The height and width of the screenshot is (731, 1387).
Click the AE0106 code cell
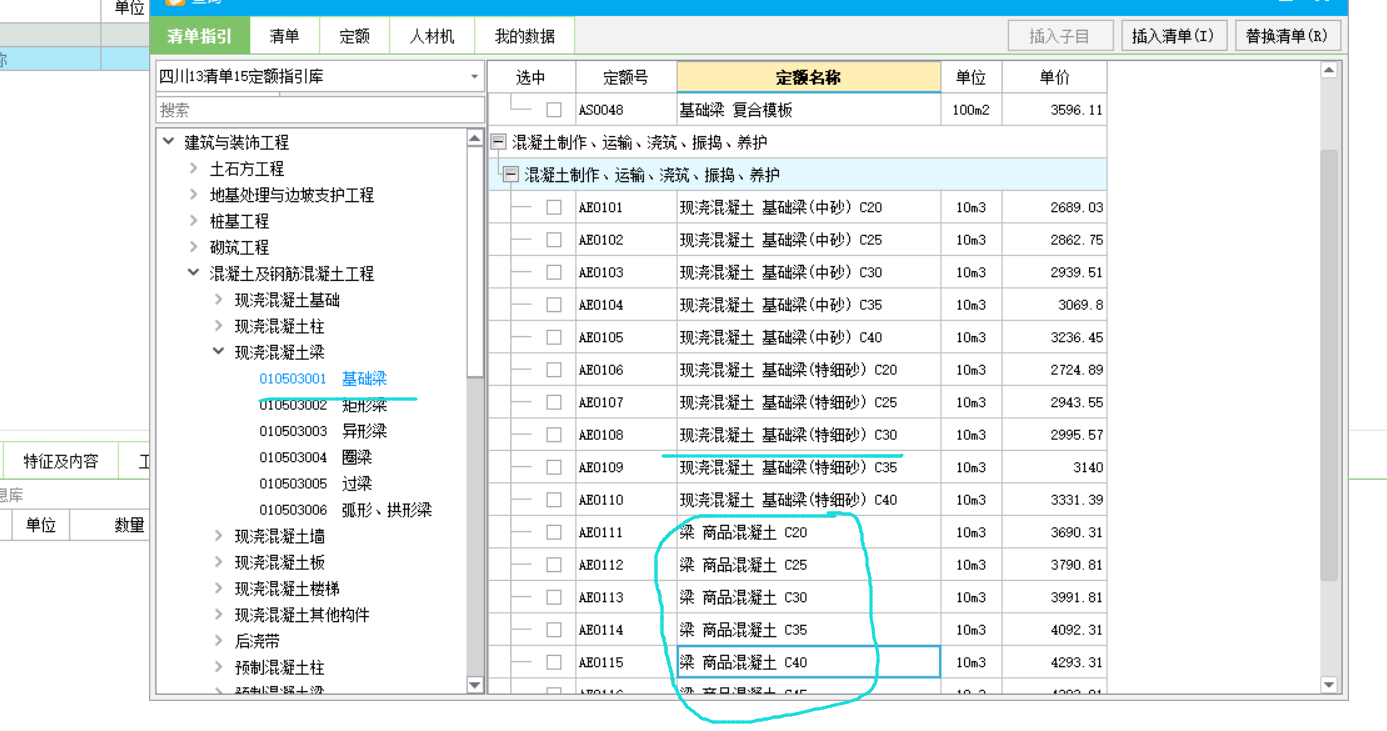(x=626, y=370)
